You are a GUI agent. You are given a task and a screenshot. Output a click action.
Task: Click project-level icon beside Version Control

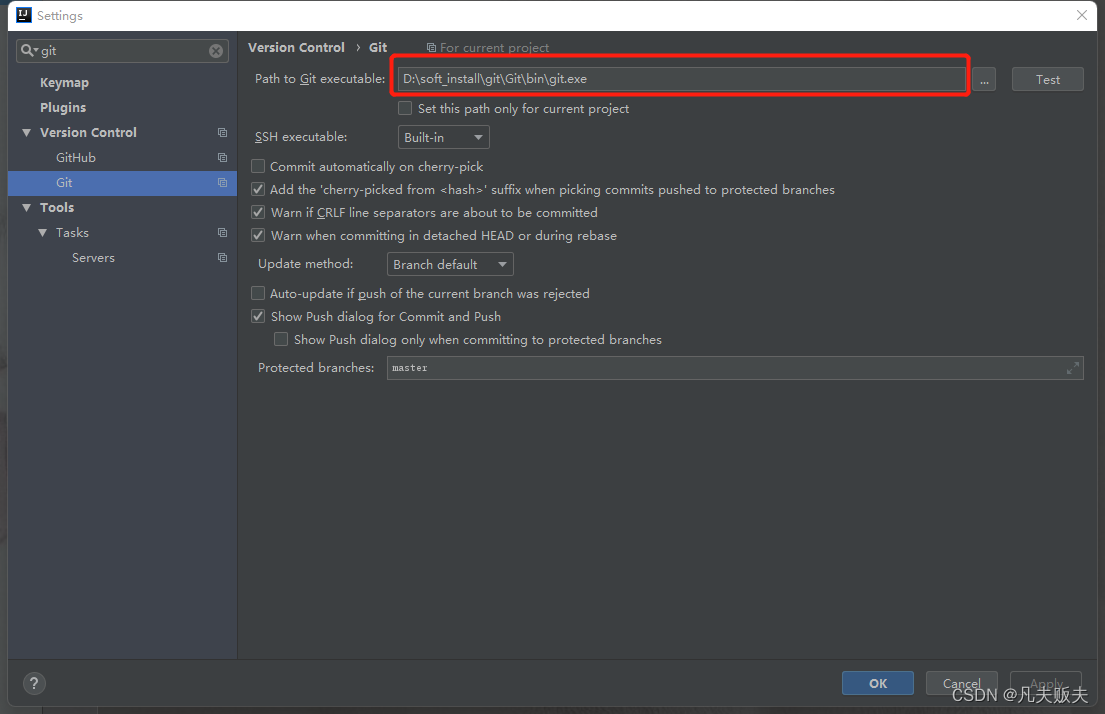(222, 133)
